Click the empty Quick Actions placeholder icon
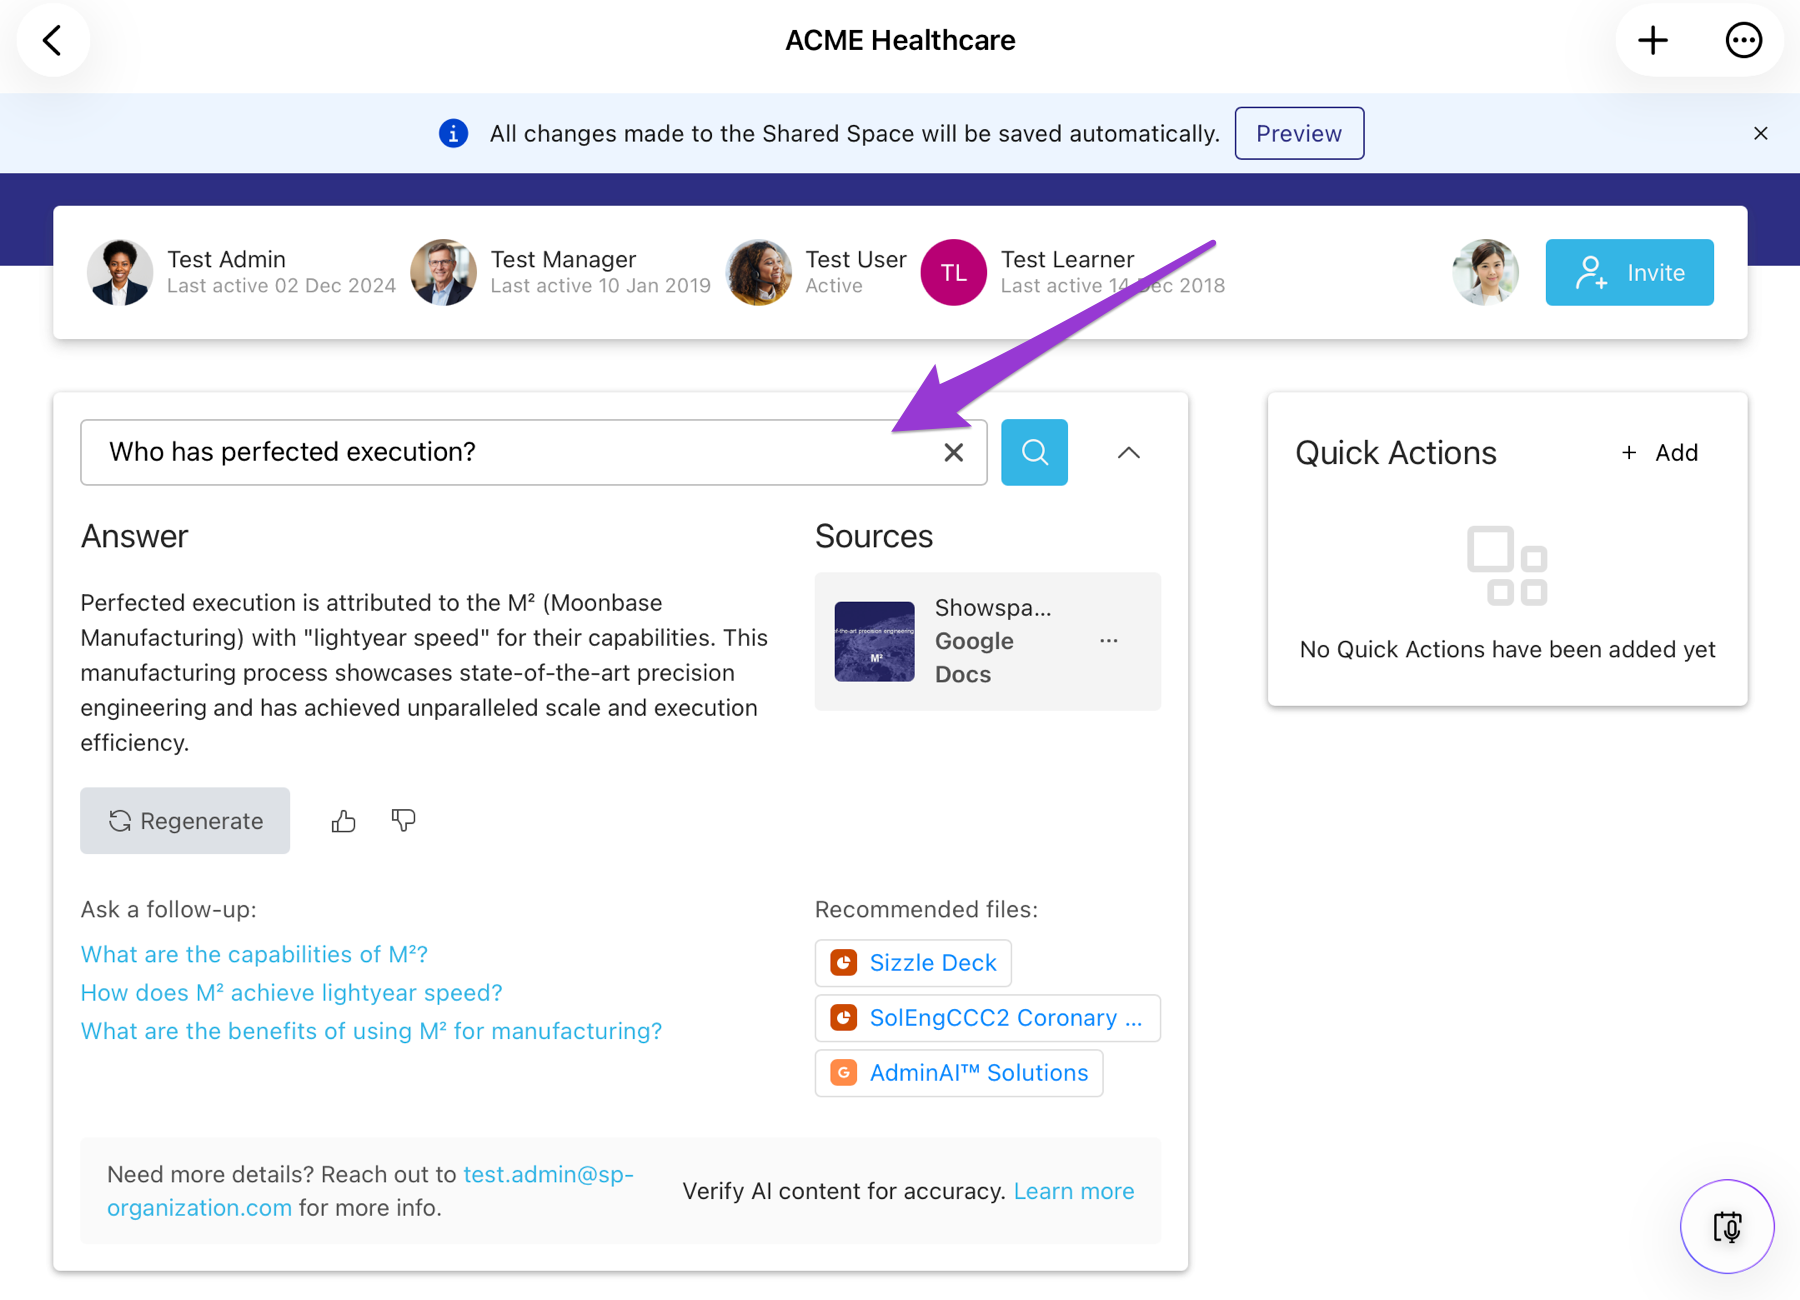This screenshot has height=1300, width=1800. click(1507, 566)
